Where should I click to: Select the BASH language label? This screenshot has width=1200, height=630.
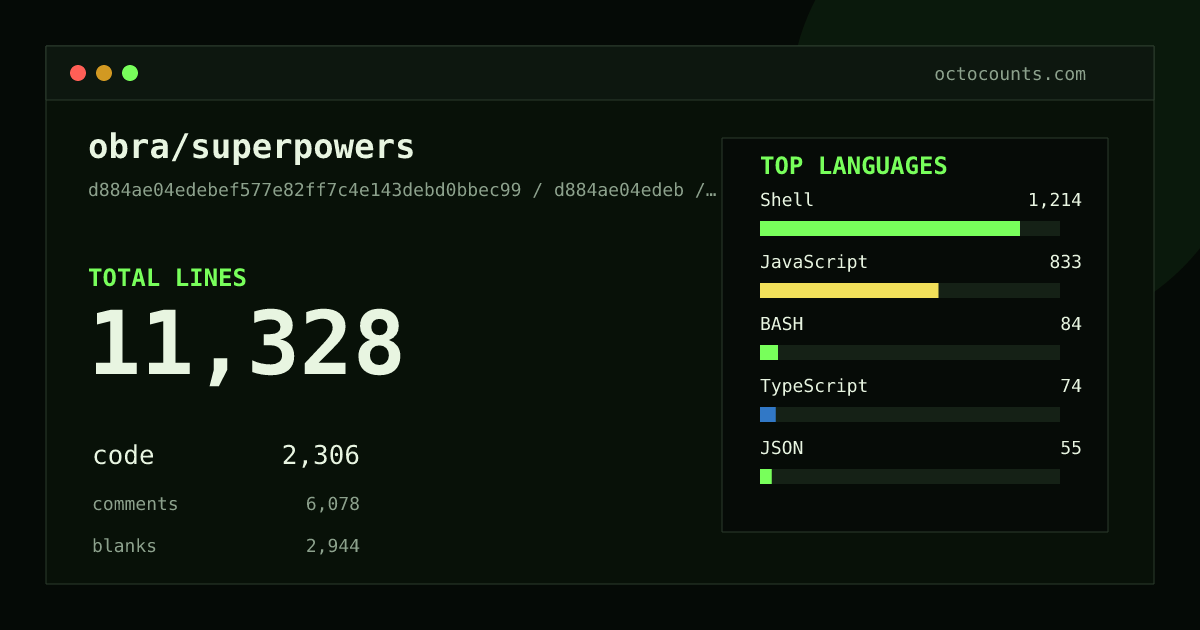click(x=781, y=324)
